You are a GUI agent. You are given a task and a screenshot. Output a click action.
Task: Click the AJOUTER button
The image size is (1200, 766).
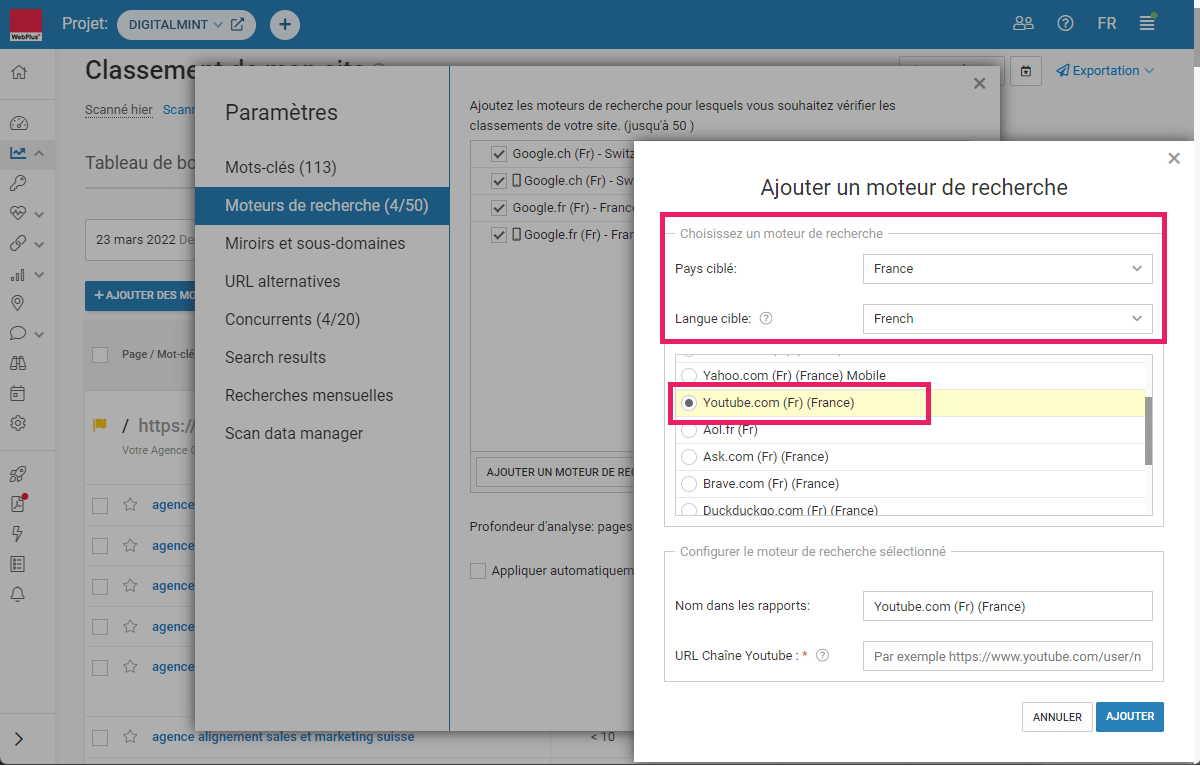coord(1129,717)
